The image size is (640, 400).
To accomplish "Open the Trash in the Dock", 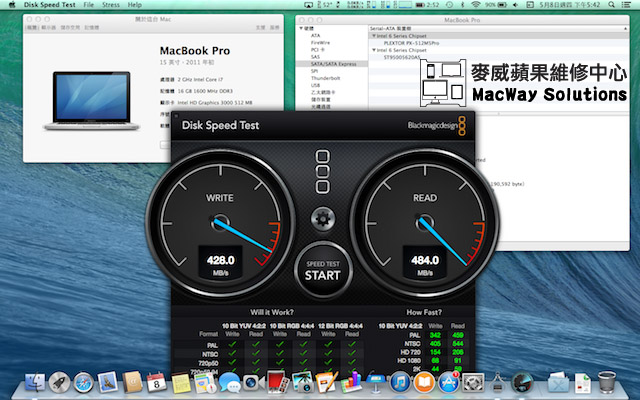I will pyautogui.click(x=607, y=382).
